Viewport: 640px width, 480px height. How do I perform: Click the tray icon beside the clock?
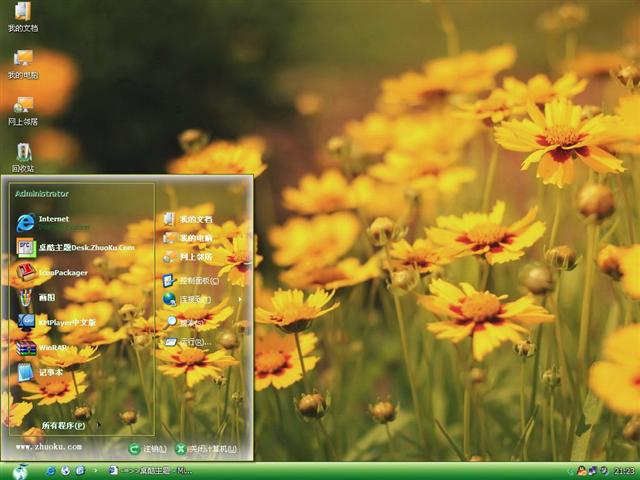(x=603, y=471)
